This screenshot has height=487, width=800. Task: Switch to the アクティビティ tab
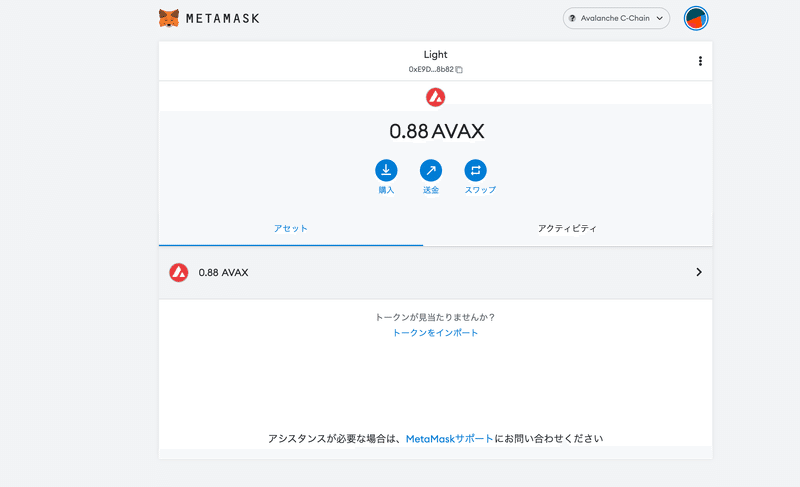(x=567, y=229)
